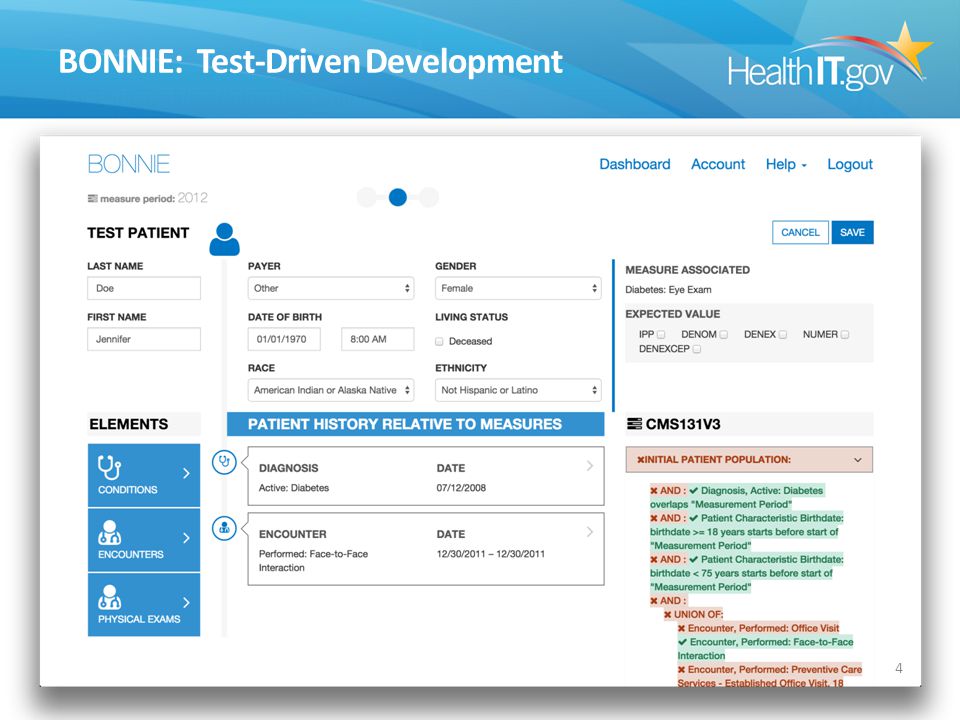
Task: Click the doctor icon in Physical Exams tile
Action: point(110,597)
